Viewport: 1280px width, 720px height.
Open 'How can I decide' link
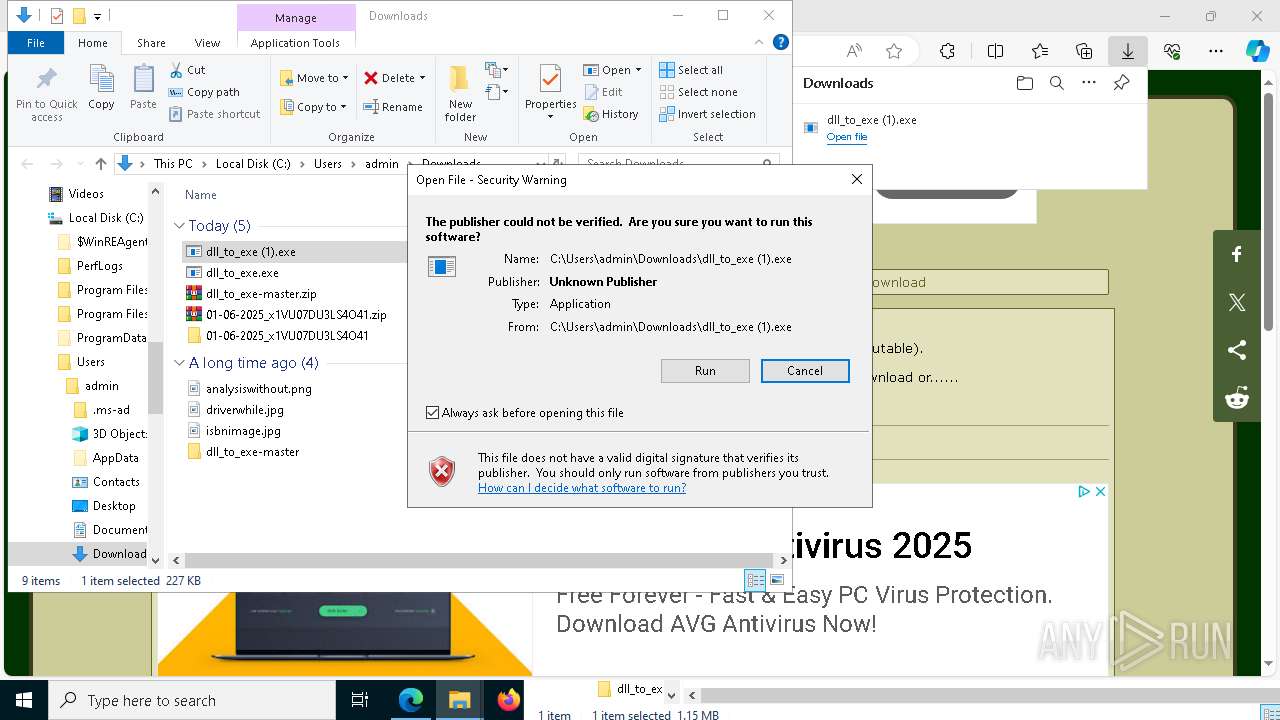(582, 488)
